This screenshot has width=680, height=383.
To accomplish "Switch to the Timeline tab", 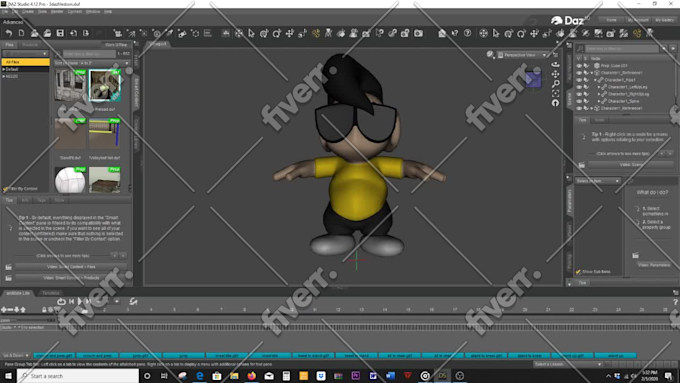I will 51,293.
